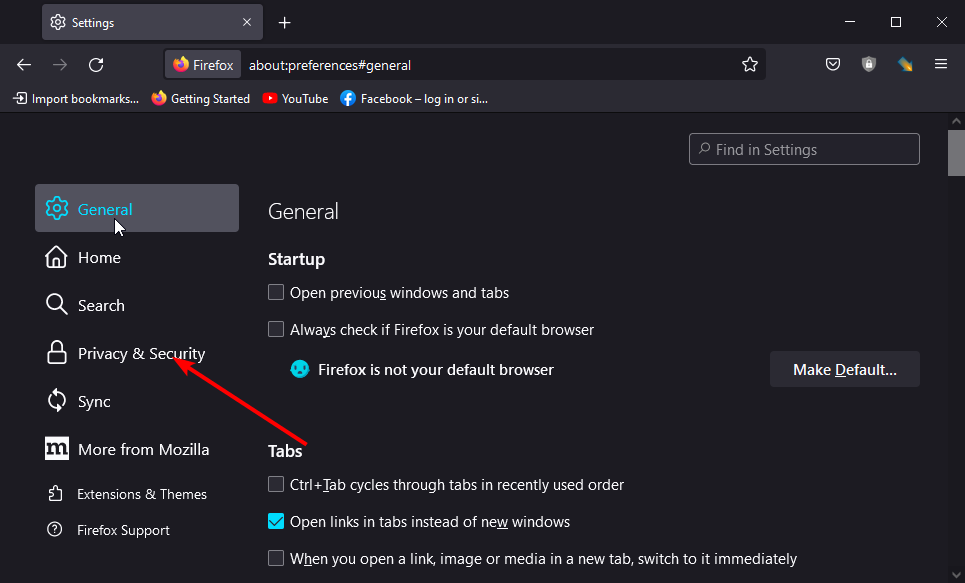The width and height of the screenshot is (965, 583).
Task: Bookmark this page with the star
Action: pos(750,64)
